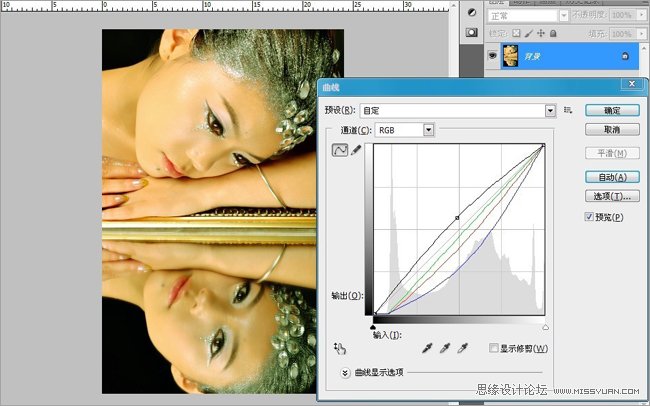
Task: Select the curve point editing tool
Action: click(339, 150)
